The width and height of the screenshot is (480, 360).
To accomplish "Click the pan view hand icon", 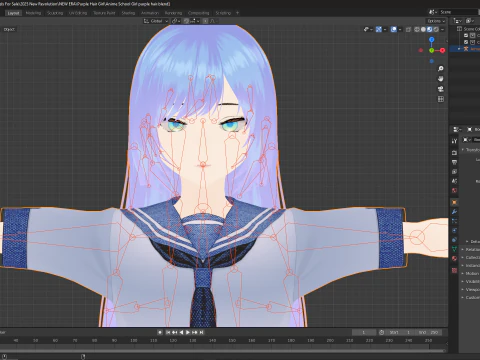I will (441, 79).
